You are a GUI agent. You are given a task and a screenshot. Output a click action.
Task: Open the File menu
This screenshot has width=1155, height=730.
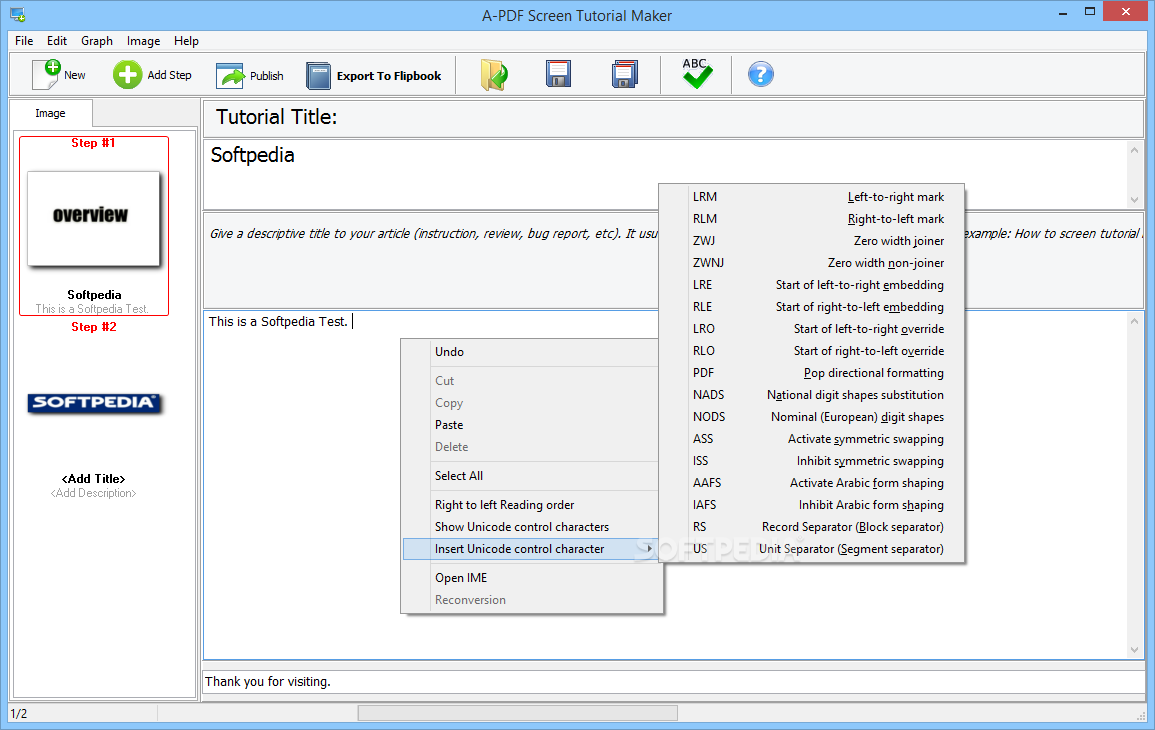tap(24, 41)
